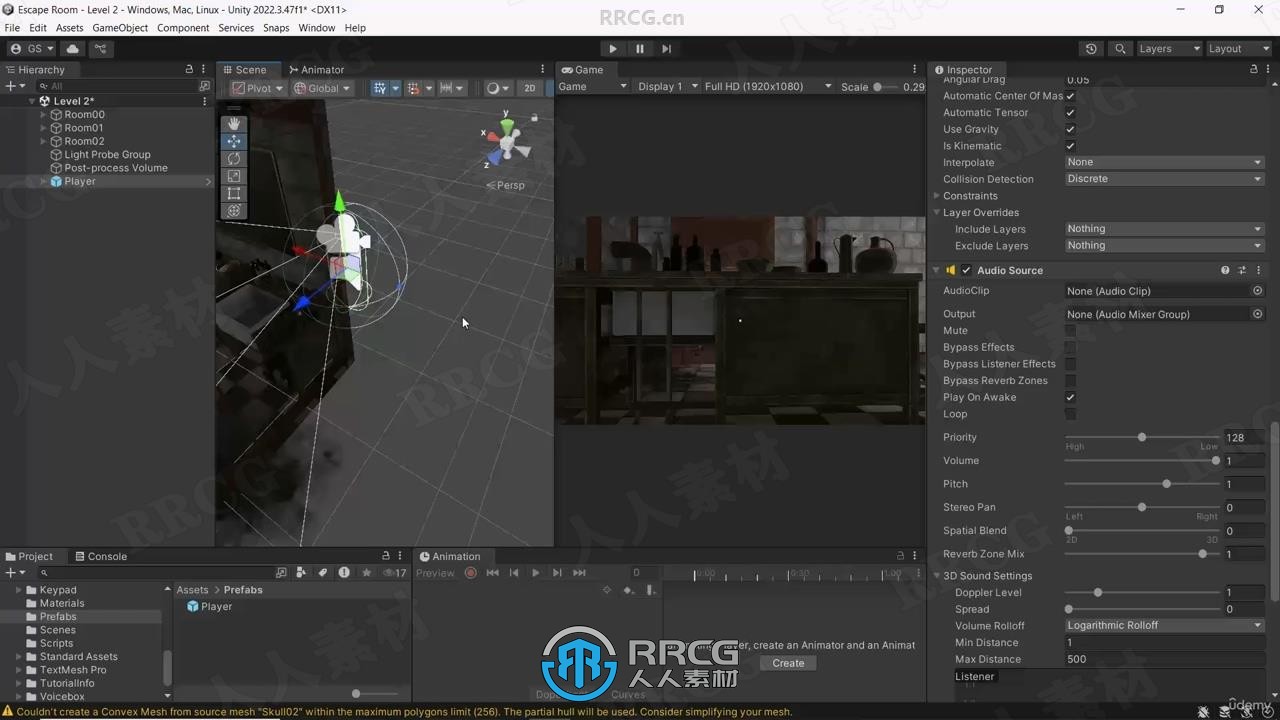The height and width of the screenshot is (720, 1280).
Task: Select the combined Transform tool
Action: [234, 211]
